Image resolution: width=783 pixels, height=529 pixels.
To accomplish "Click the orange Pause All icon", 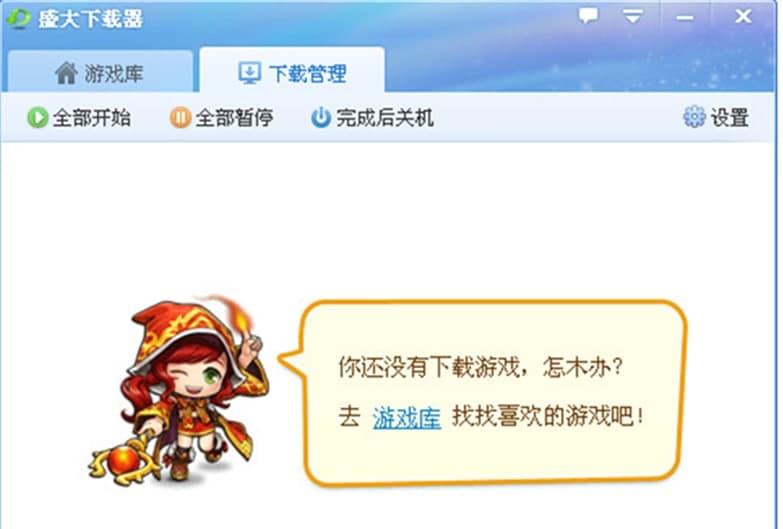I will 180,118.
